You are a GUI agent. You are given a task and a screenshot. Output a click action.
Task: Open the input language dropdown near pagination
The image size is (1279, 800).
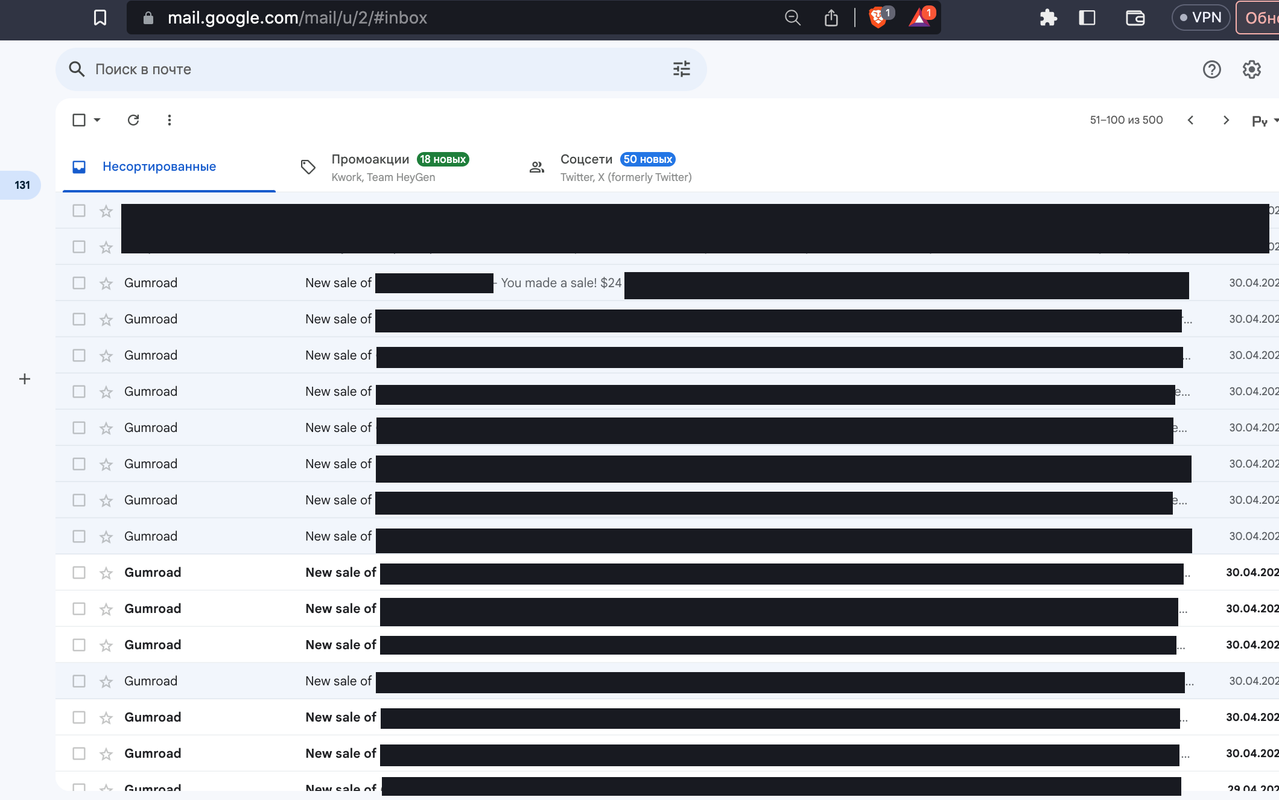point(1264,121)
